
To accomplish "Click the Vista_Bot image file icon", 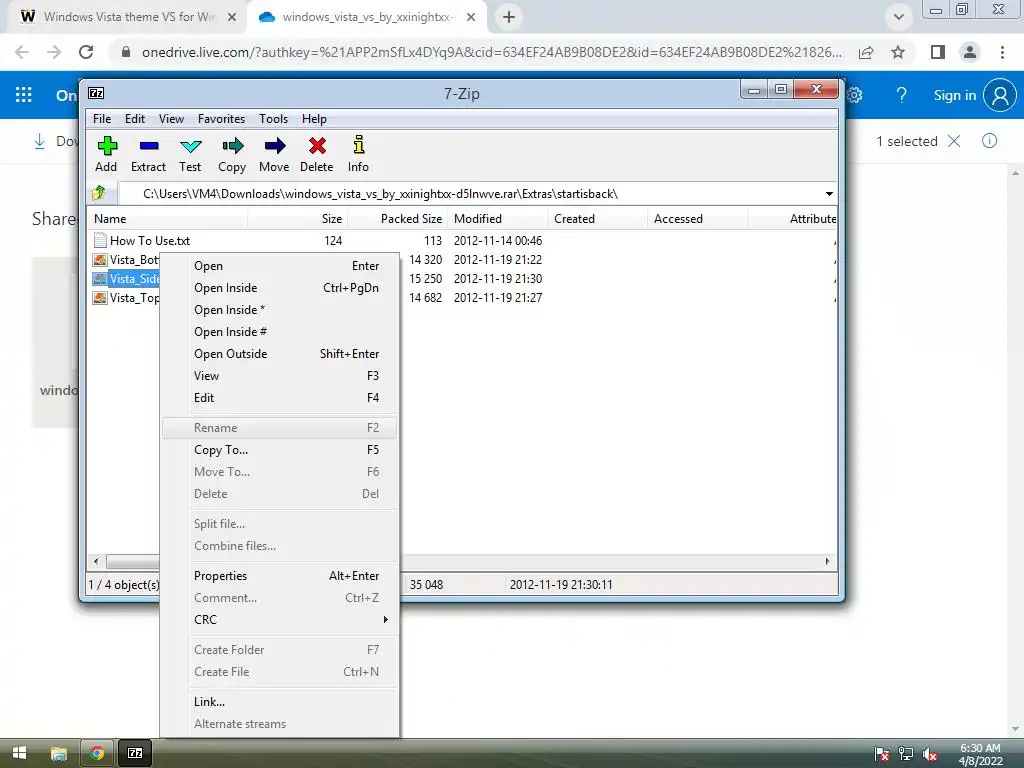I will [x=100, y=260].
